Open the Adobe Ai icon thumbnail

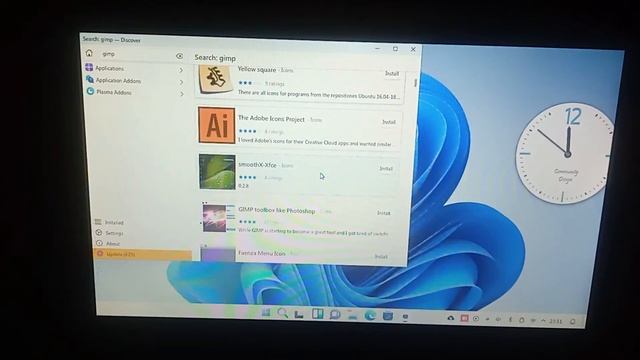(217, 125)
